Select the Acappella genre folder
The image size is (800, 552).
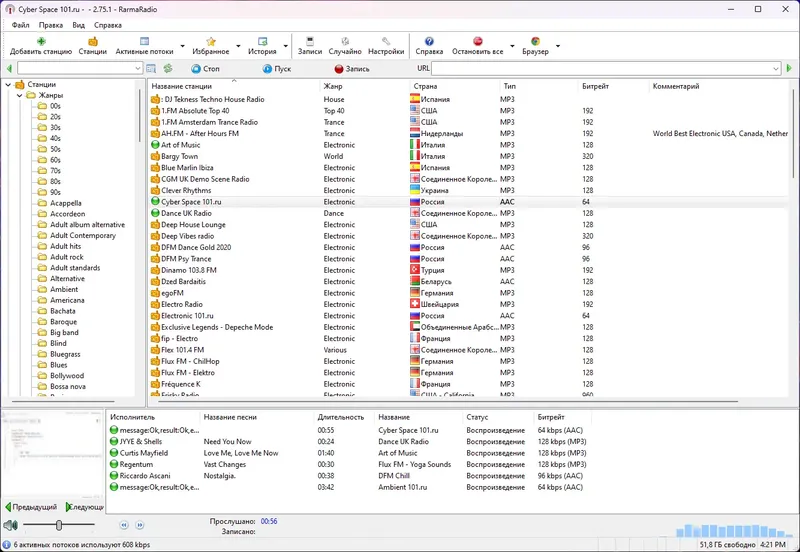(x=65, y=203)
